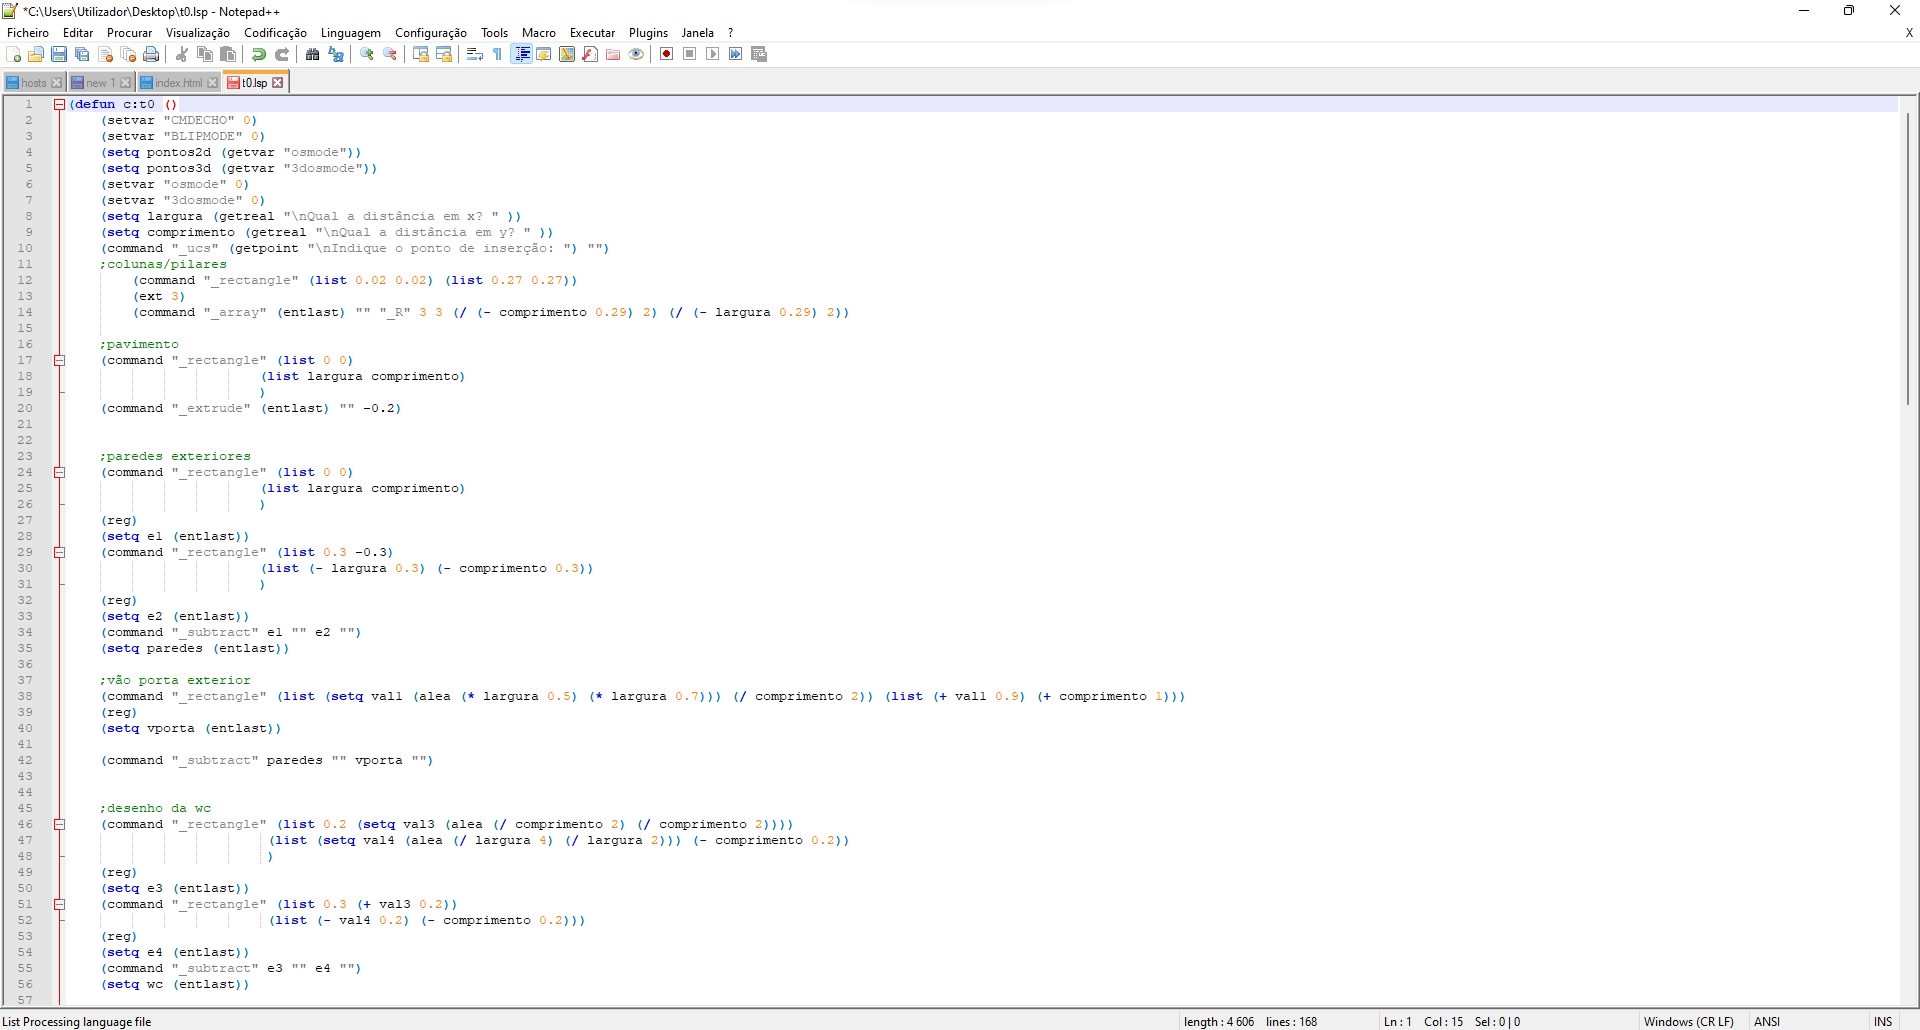Toggle word wrap in the toolbar

(x=475, y=55)
